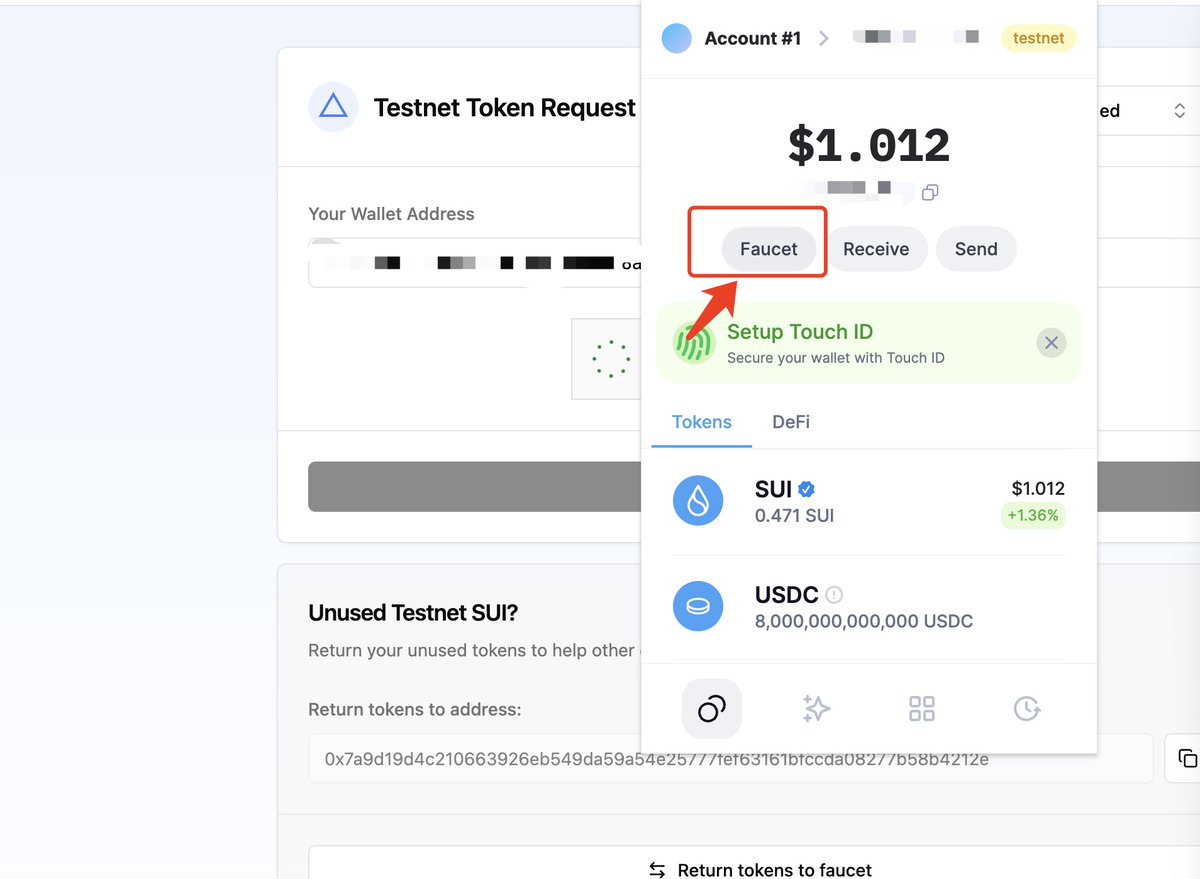The height and width of the screenshot is (879, 1200).
Task: Copy wallet address with copy icon
Action: coord(930,192)
